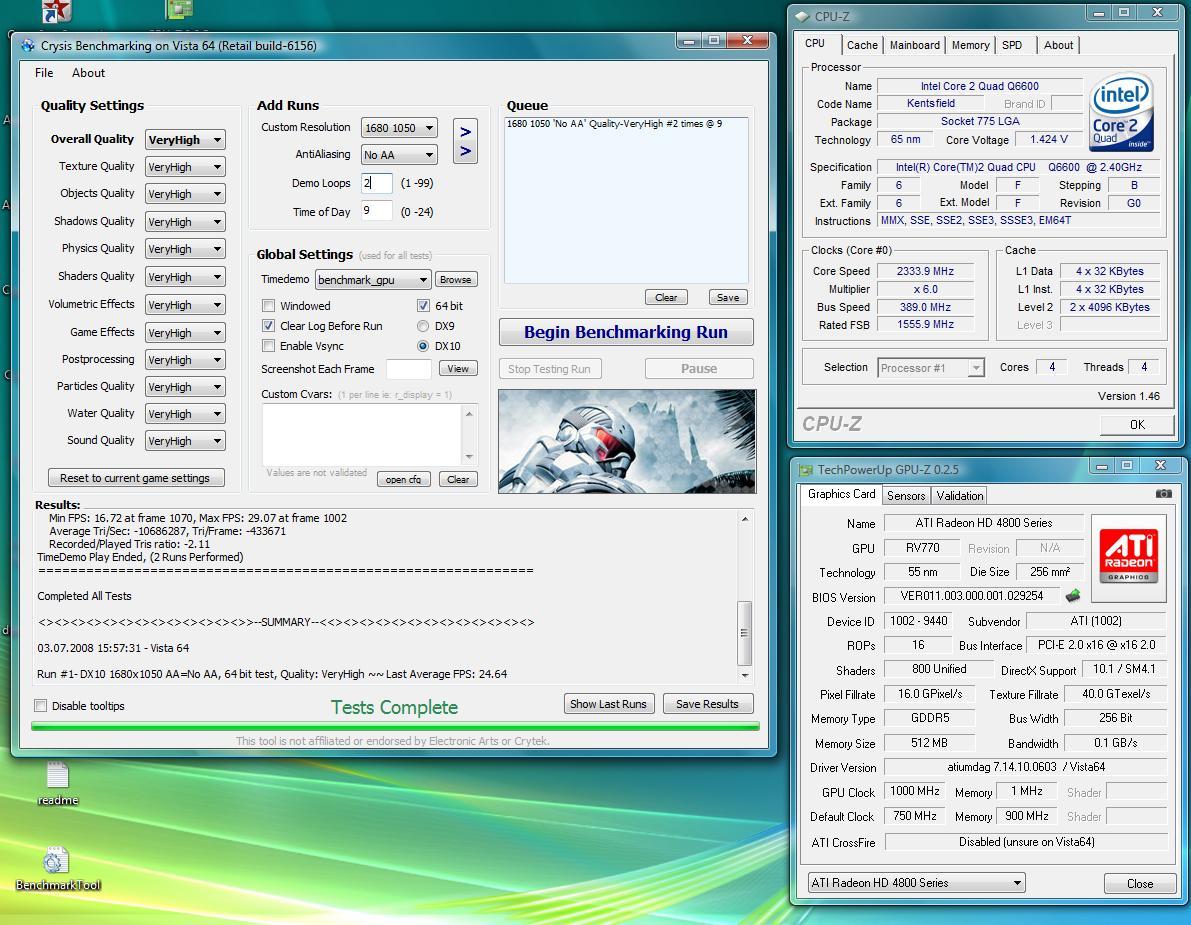Select the DX9 radio button

(423, 326)
